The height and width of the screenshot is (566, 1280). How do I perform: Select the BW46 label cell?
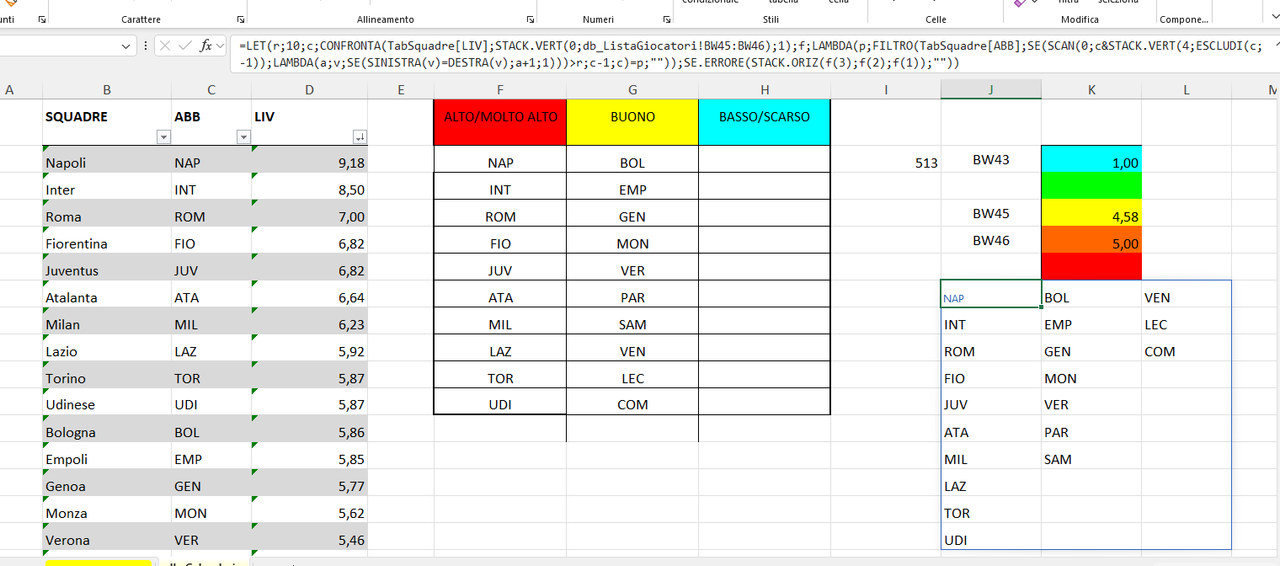pyautogui.click(x=990, y=240)
